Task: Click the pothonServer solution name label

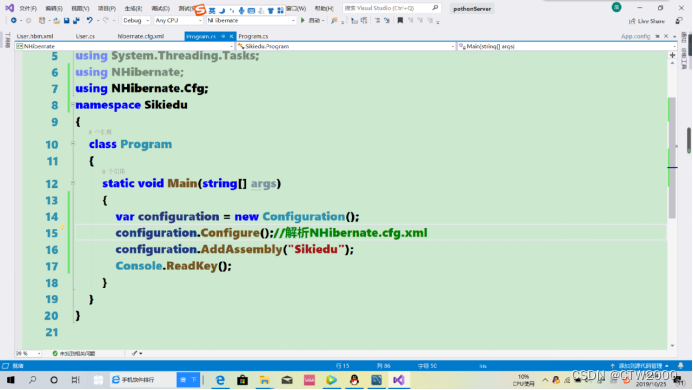Action: 472,8
